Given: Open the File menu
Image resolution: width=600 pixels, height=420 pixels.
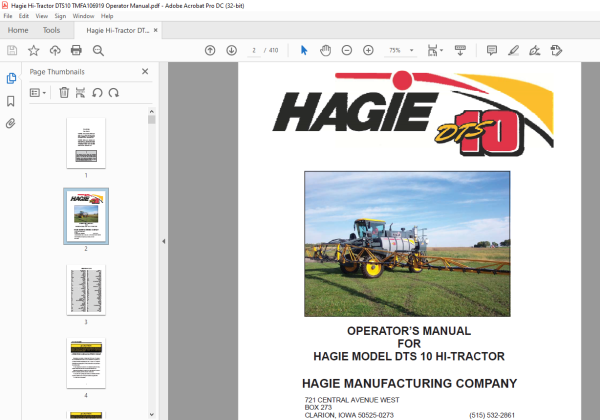Looking at the screenshot, I should pyautogui.click(x=8, y=16).
